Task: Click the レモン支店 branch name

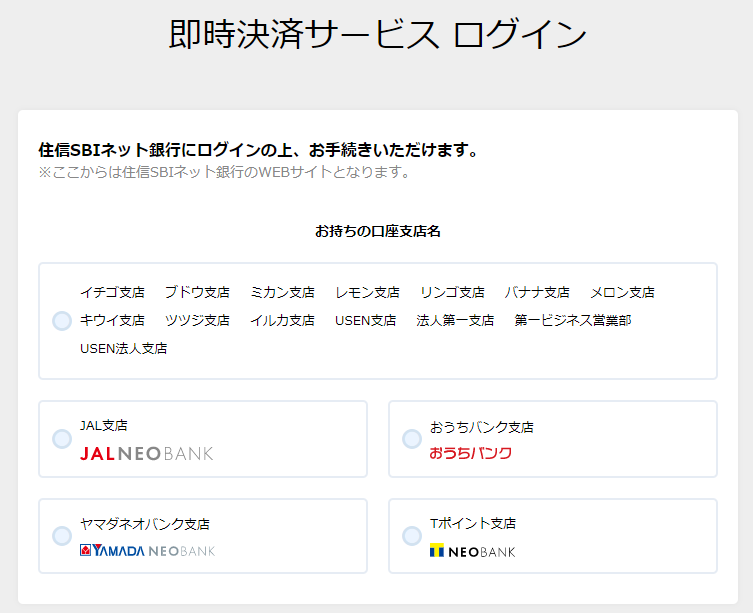Action: coord(367,292)
